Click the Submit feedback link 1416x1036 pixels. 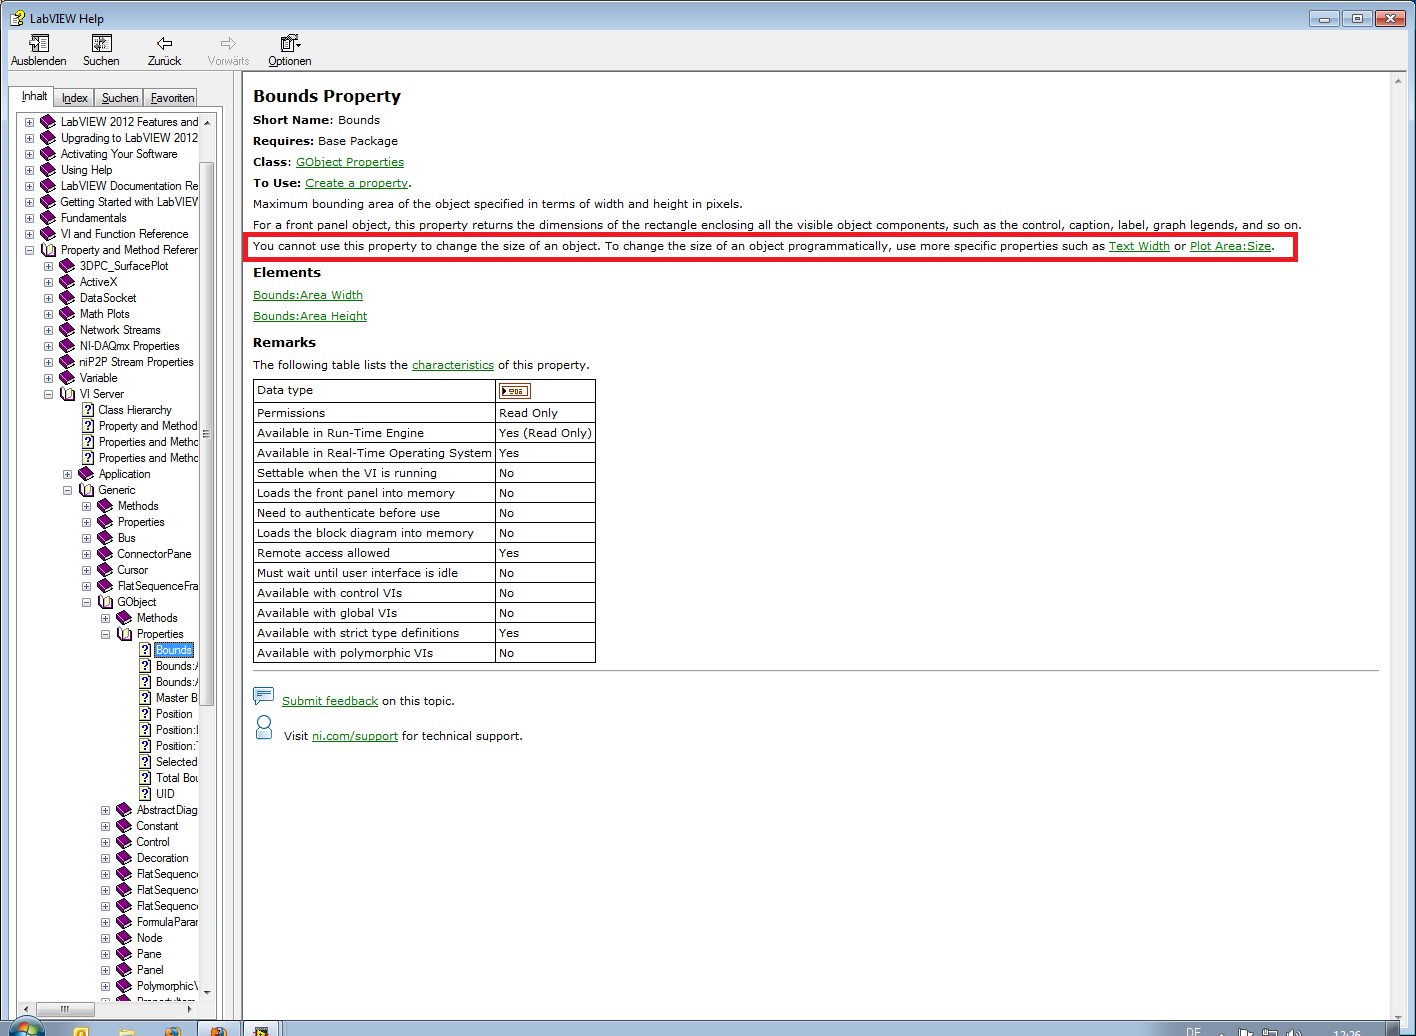pyautogui.click(x=330, y=701)
